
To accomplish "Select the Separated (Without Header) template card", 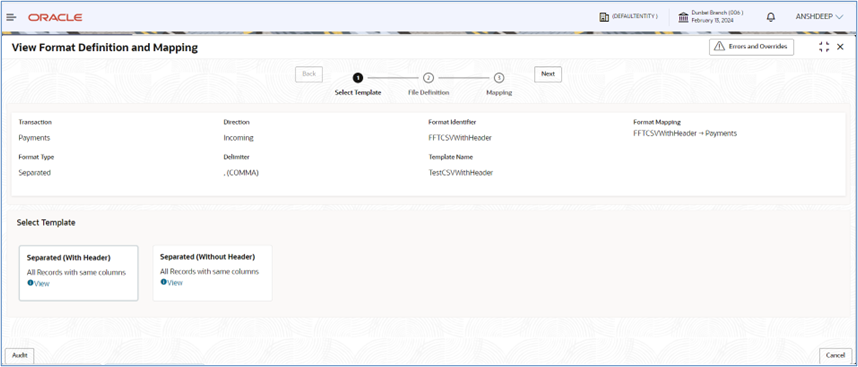I will click(212, 273).
